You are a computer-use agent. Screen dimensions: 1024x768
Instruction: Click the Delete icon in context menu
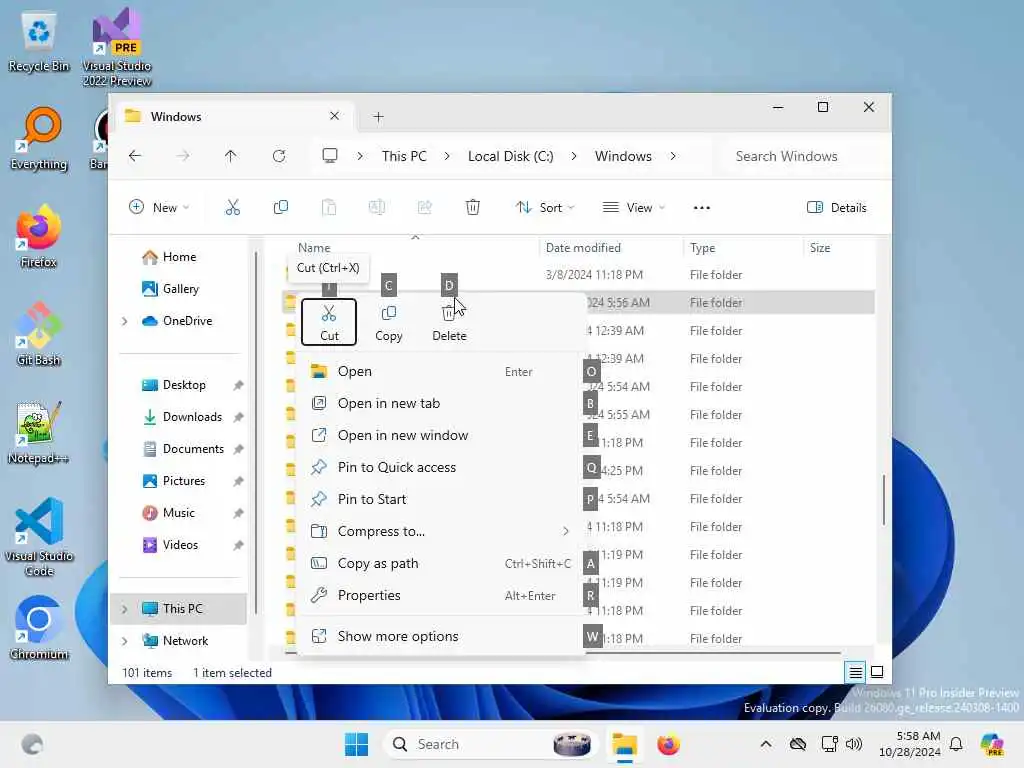(449, 321)
